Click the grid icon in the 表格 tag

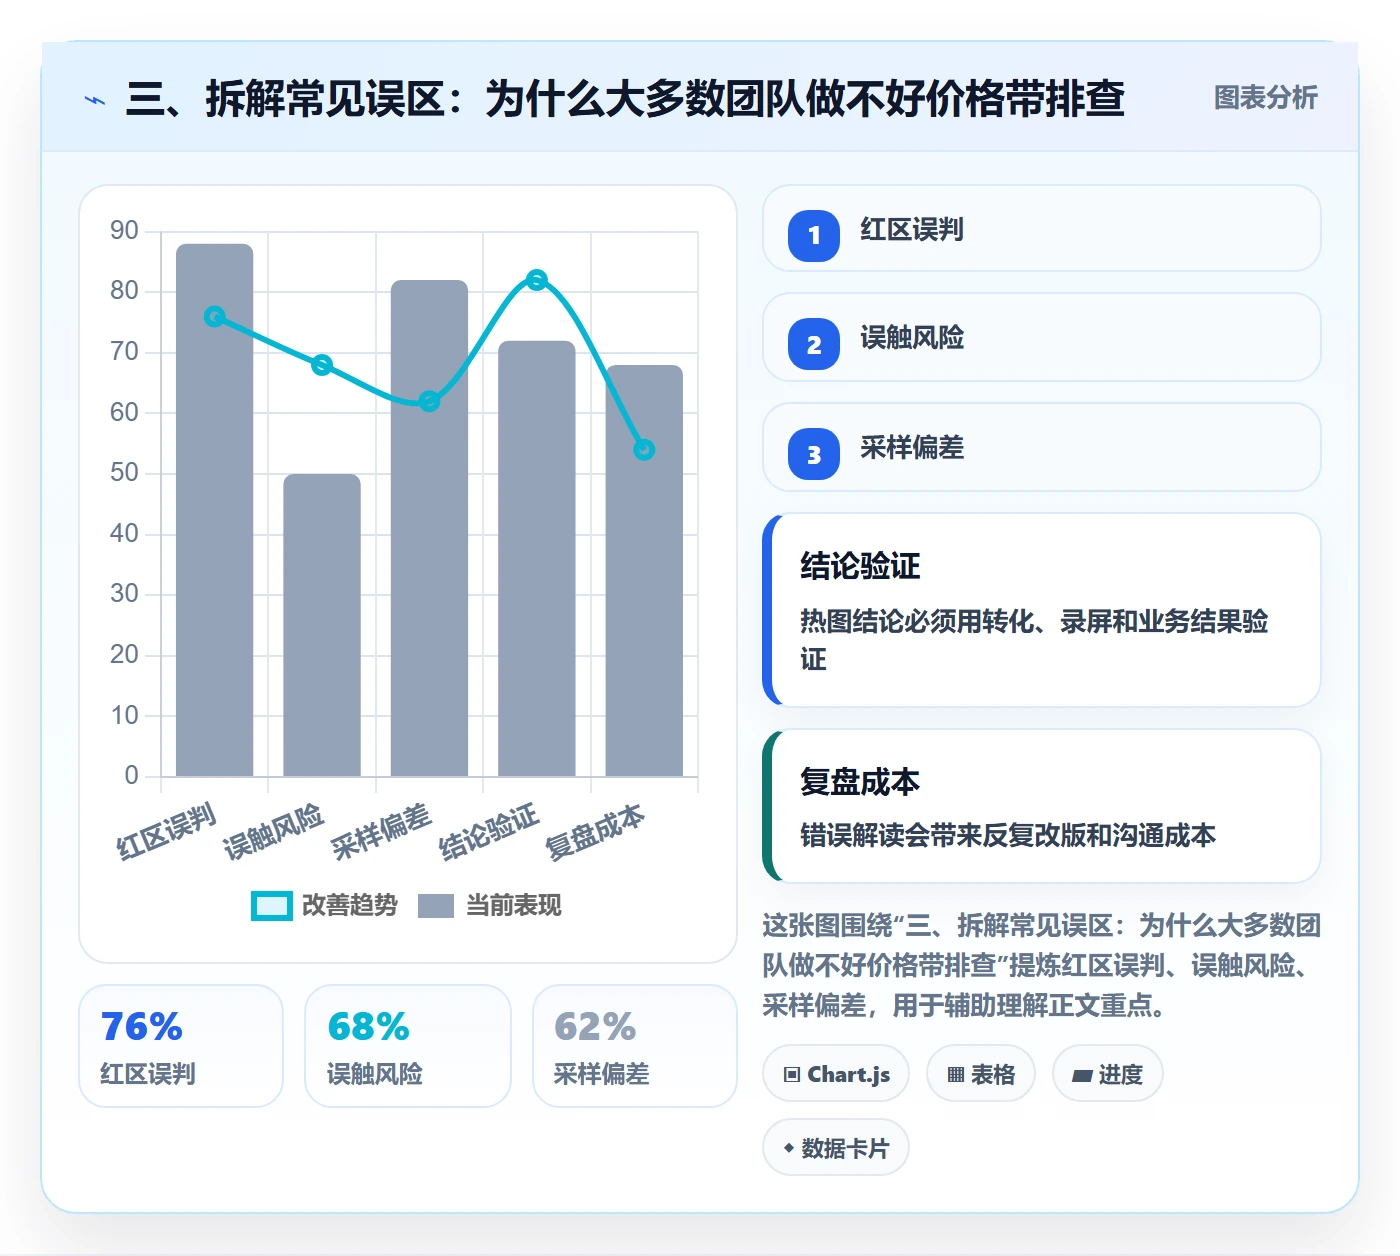(x=956, y=1075)
